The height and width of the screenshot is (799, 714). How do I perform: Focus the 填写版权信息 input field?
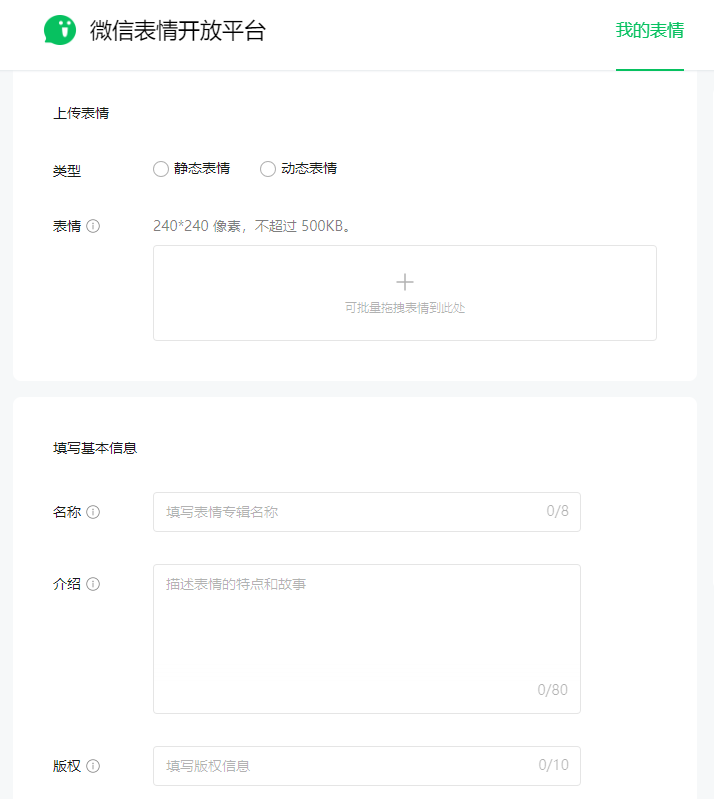point(367,766)
